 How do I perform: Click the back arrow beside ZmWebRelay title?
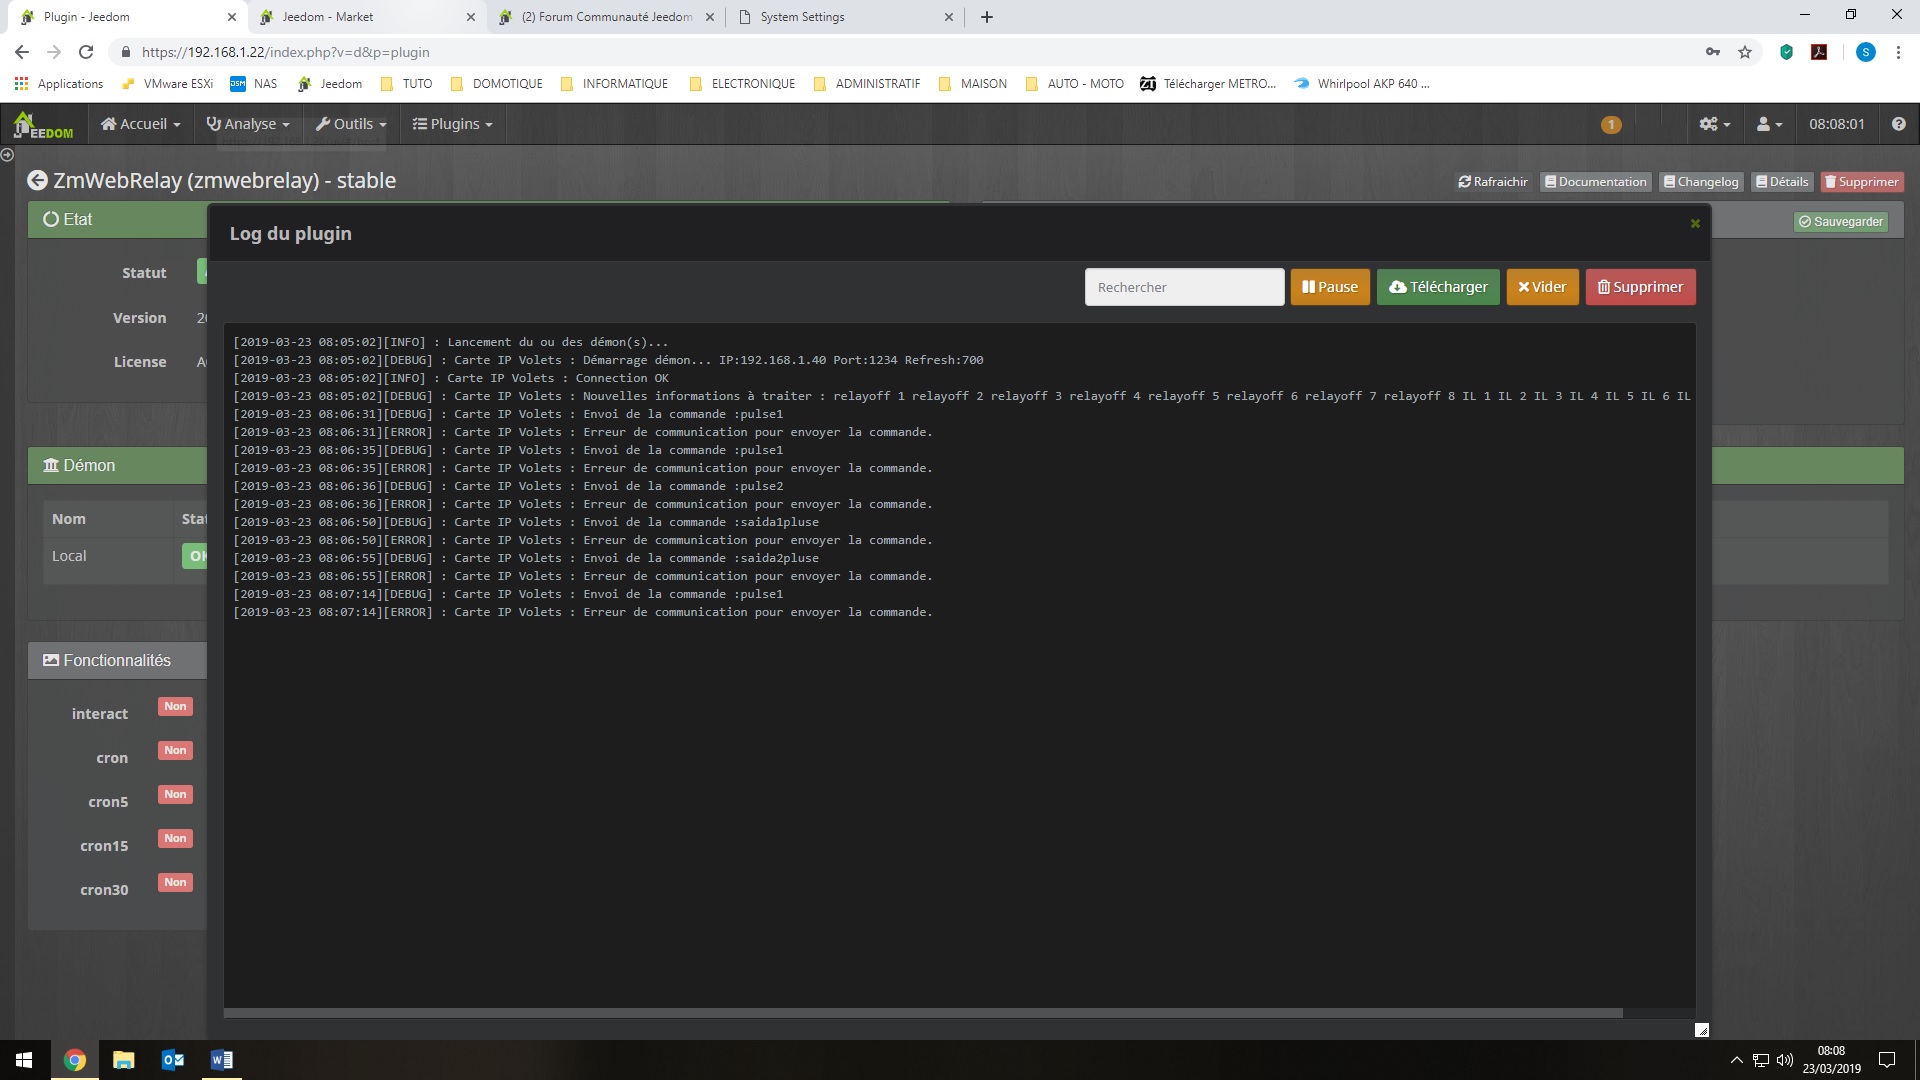click(37, 181)
